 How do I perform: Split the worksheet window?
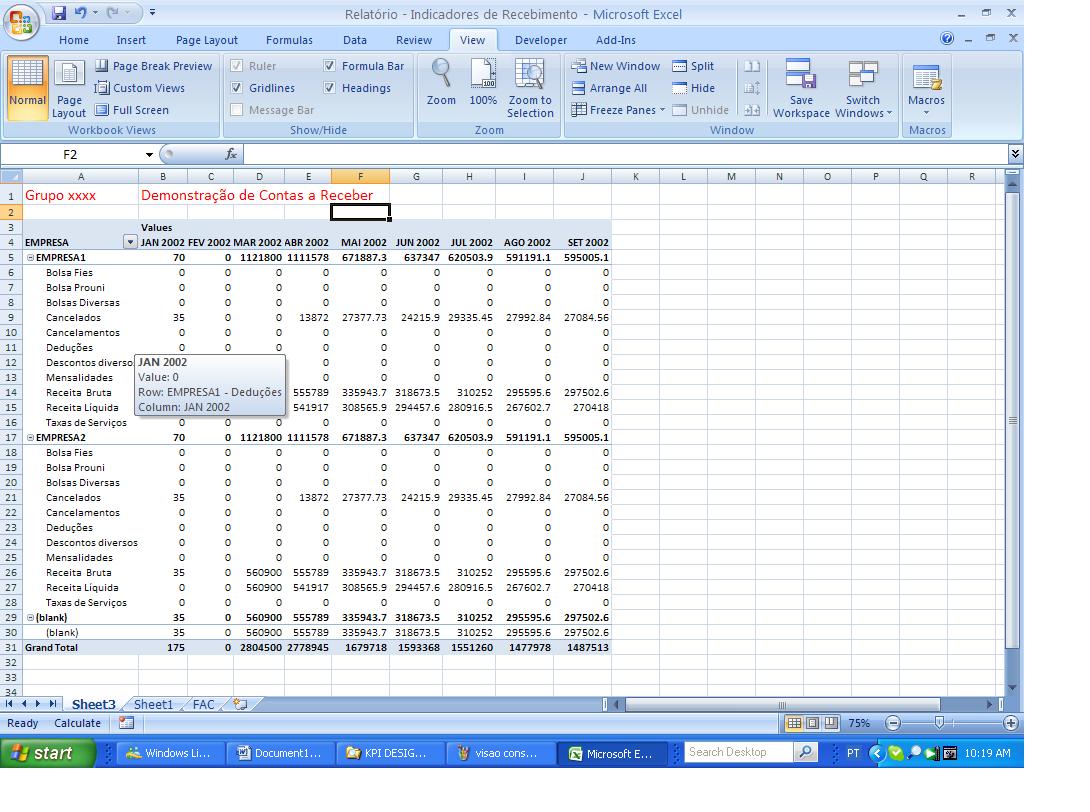697,66
